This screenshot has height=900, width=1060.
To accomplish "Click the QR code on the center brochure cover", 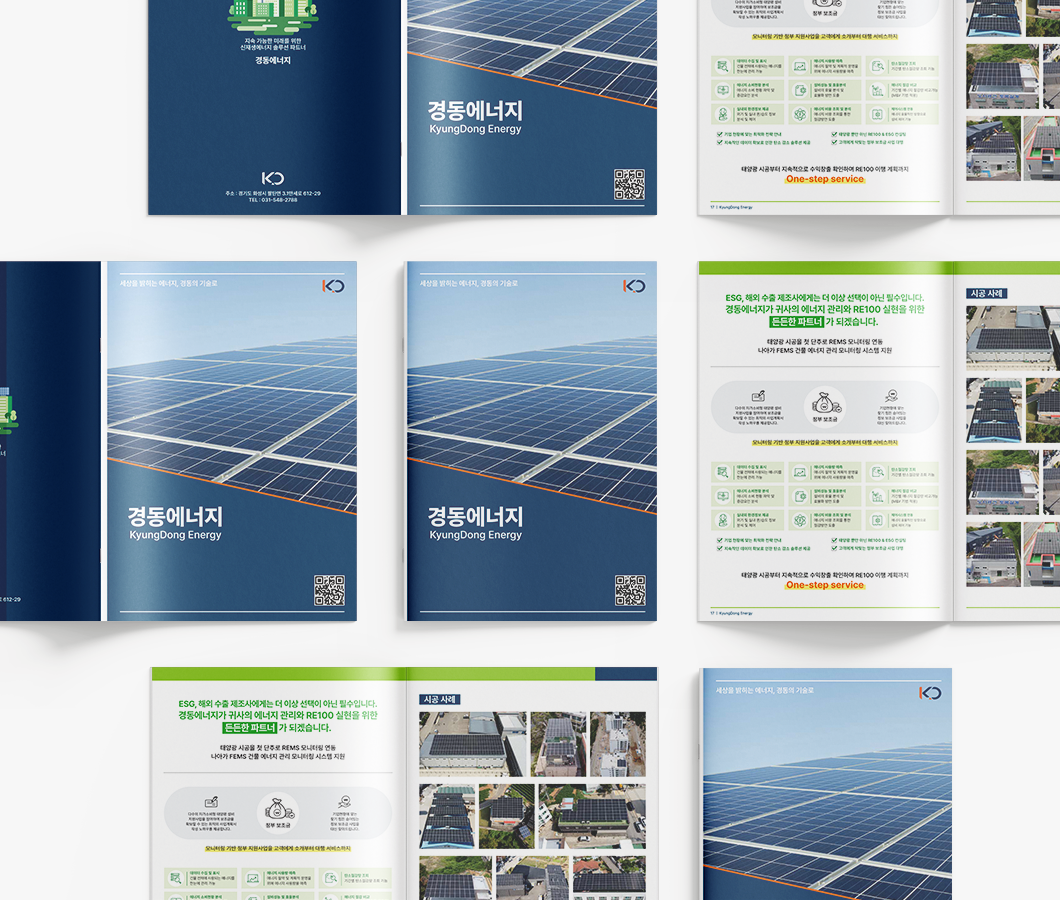I will pyautogui.click(x=630, y=590).
